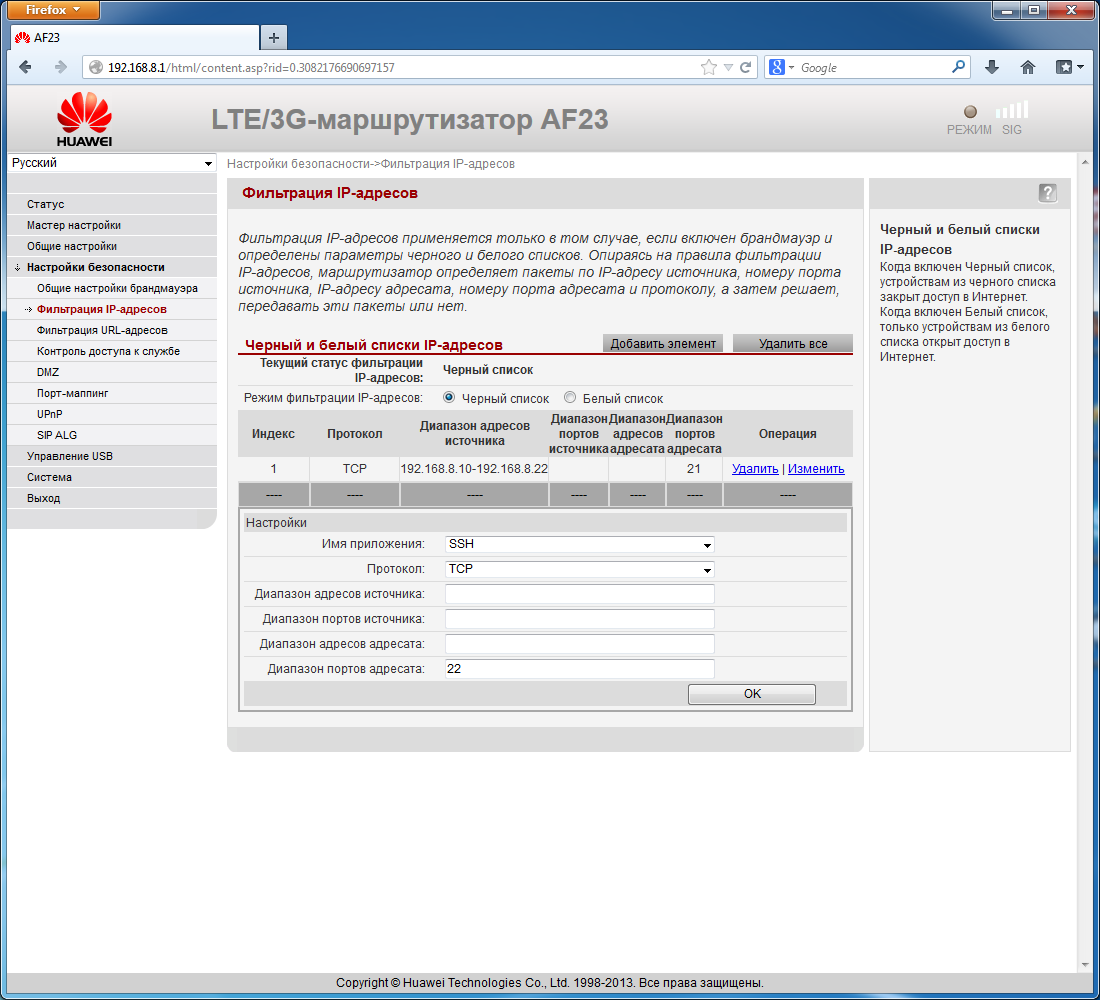This screenshot has height=1000, width=1100.
Task: Click the Индекс column header
Action: (x=274, y=434)
